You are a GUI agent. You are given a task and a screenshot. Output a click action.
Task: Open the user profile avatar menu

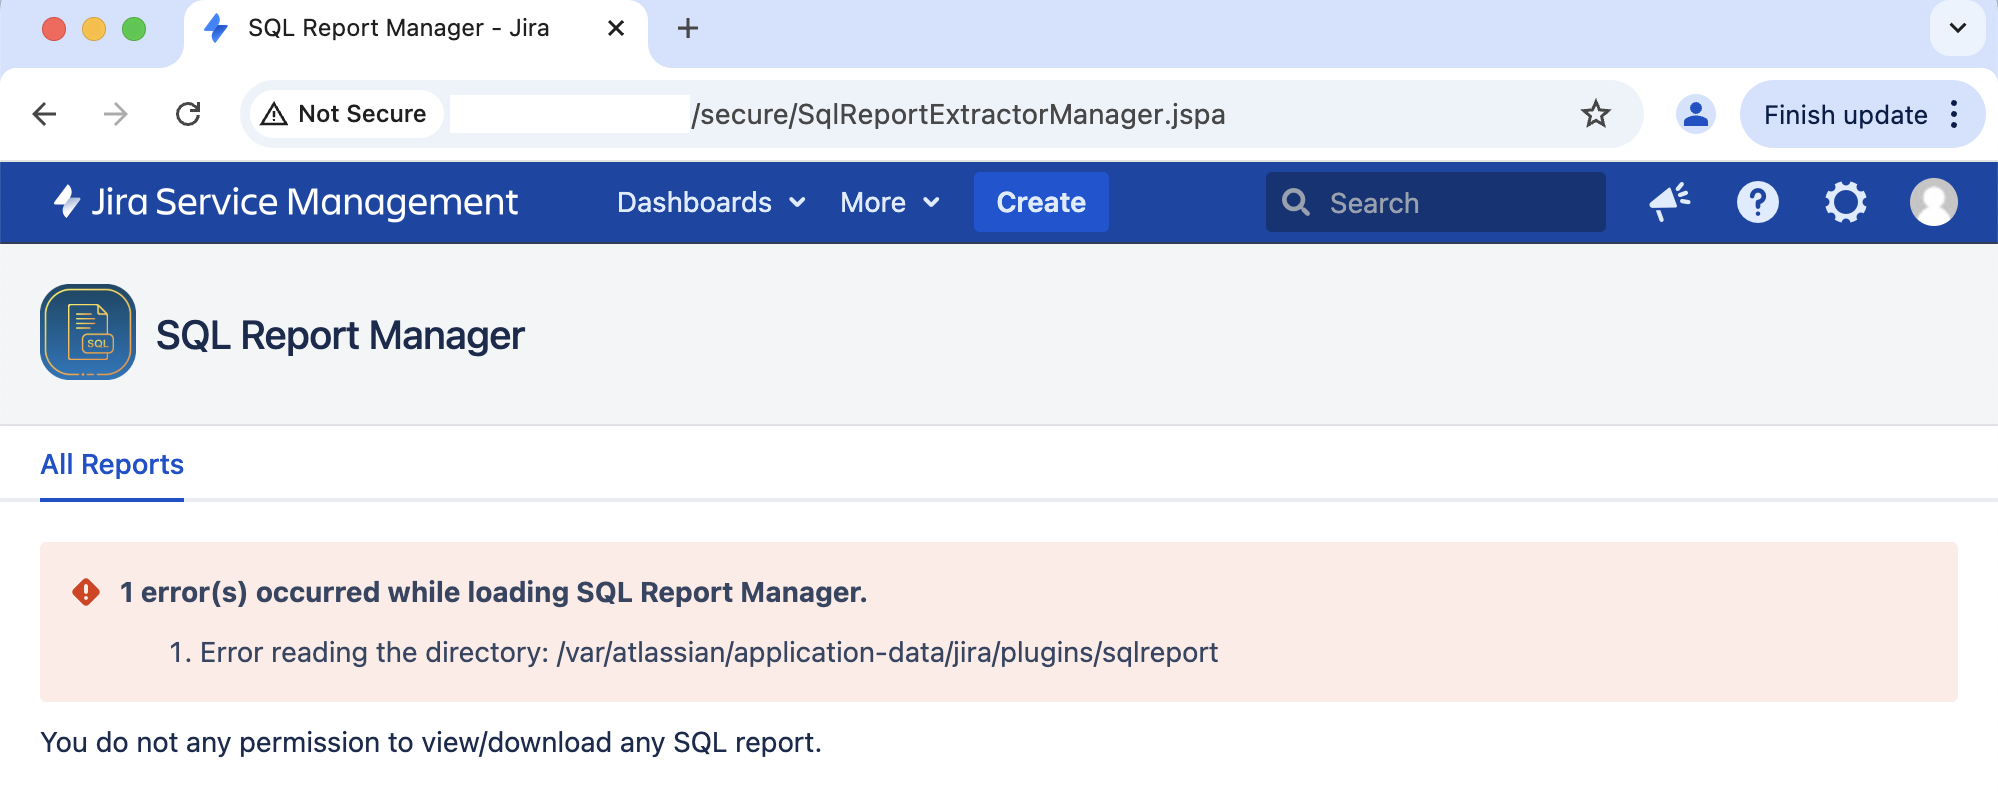pos(1933,203)
